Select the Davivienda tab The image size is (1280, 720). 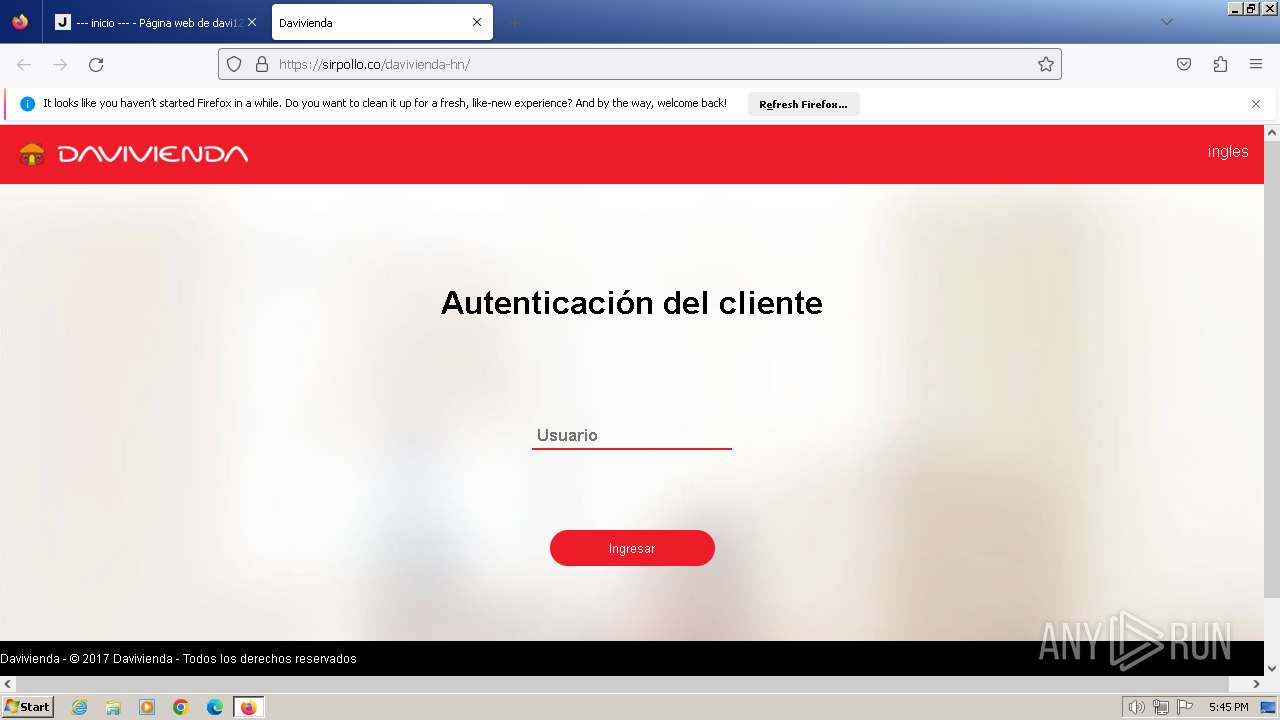click(x=382, y=22)
